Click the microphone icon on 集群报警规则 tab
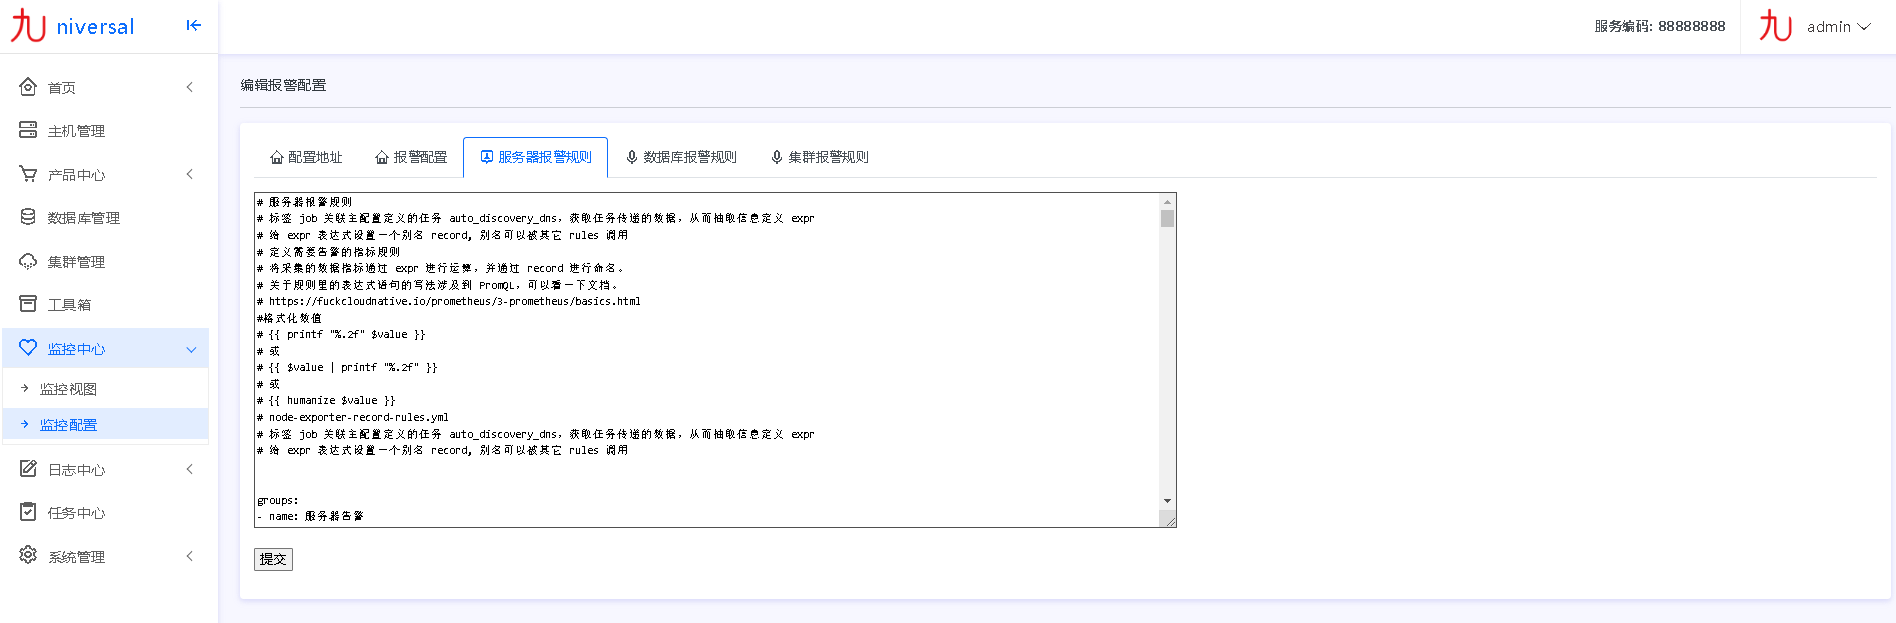The image size is (1896, 623). pos(777,158)
